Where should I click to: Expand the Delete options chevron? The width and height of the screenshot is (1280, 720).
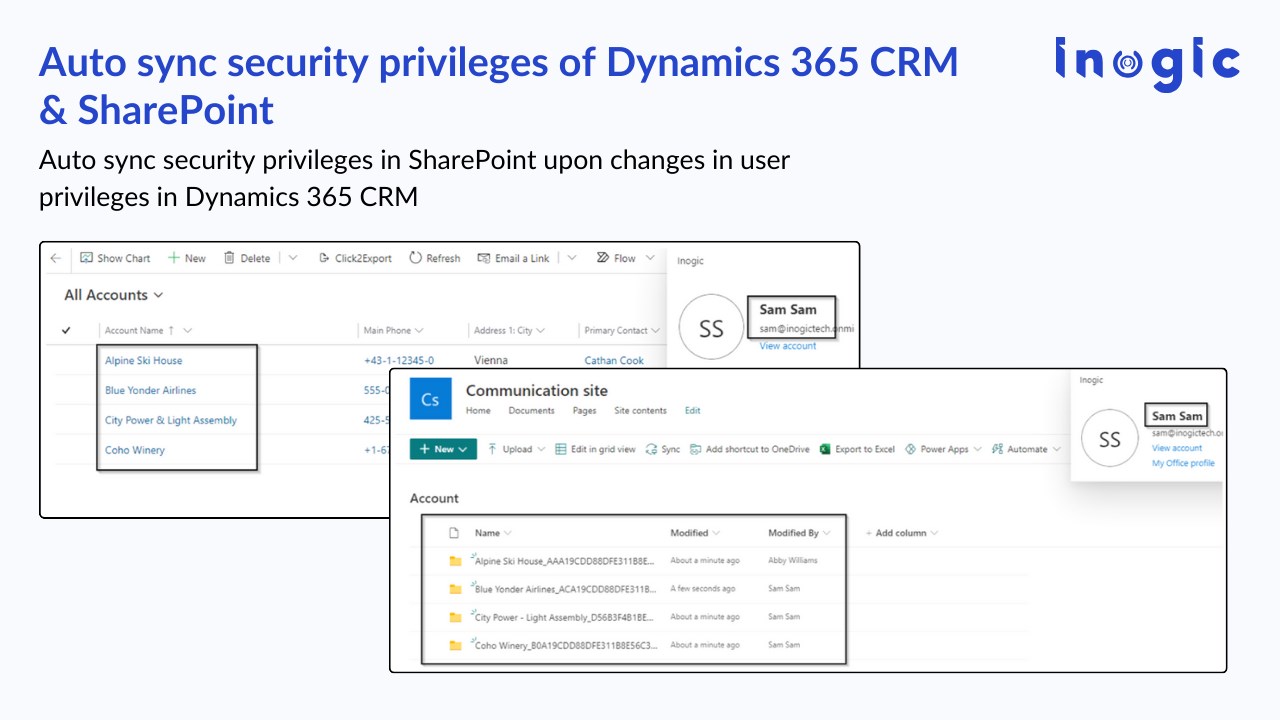(x=293, y=258)
